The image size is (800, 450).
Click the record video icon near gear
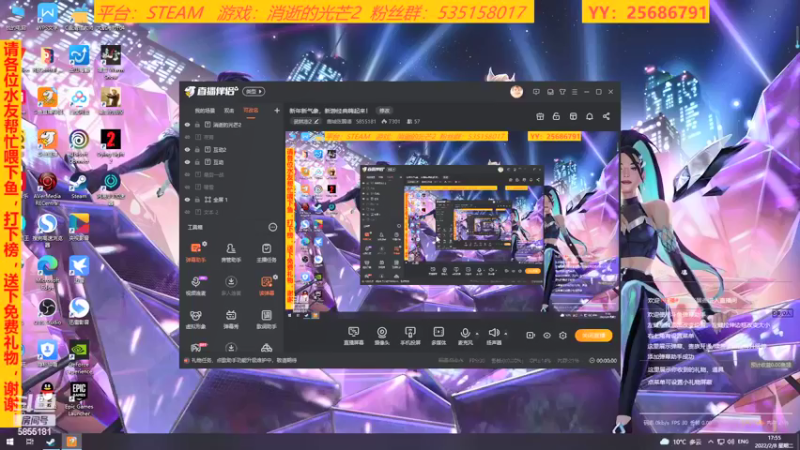(530, 335)
